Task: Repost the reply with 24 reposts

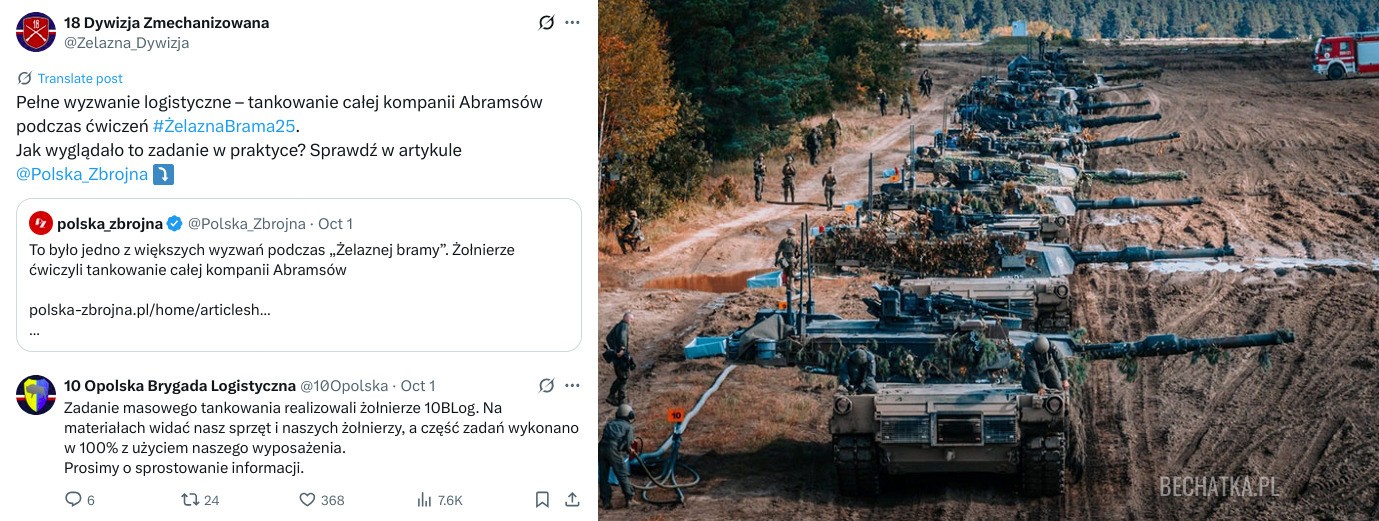Action: point(199,499)
